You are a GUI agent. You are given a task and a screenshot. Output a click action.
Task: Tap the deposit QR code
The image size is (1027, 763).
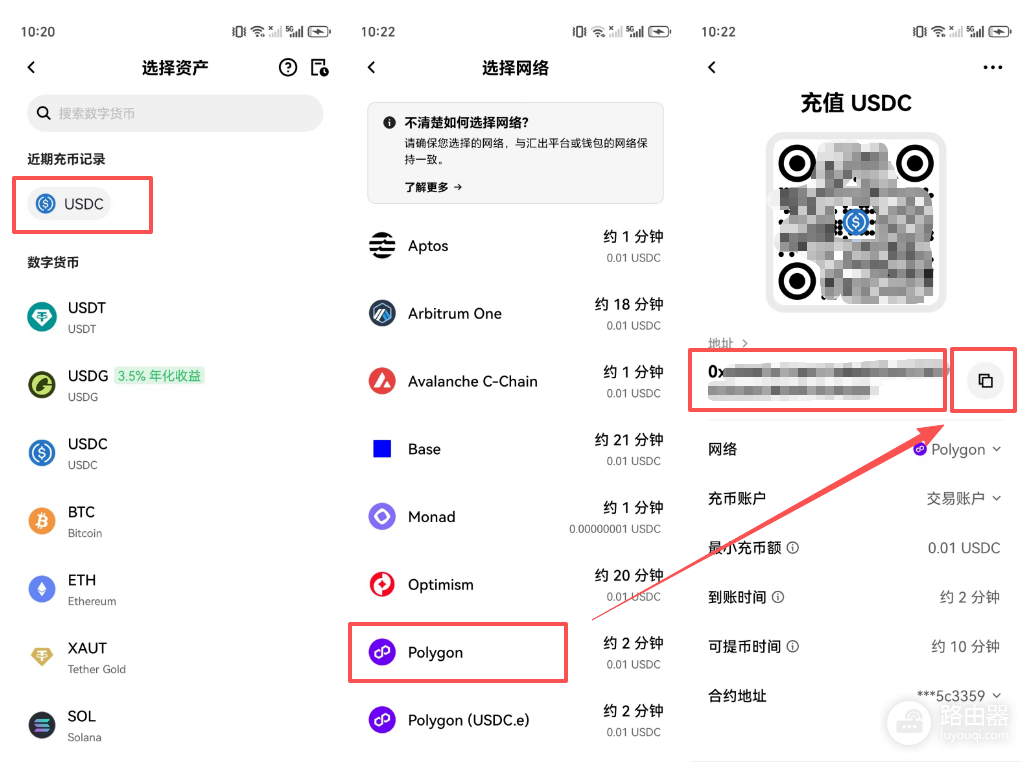855,222
